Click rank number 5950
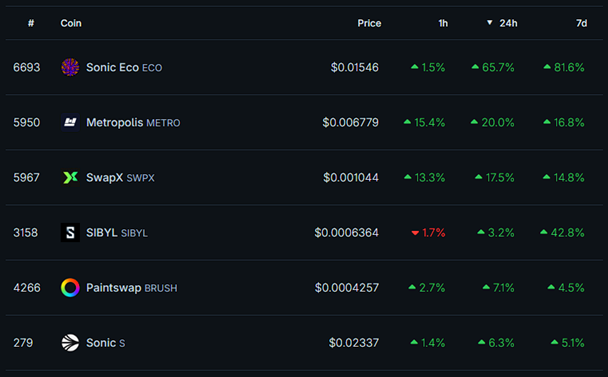Screen dimensions: 608x377 tap(27, 123)
